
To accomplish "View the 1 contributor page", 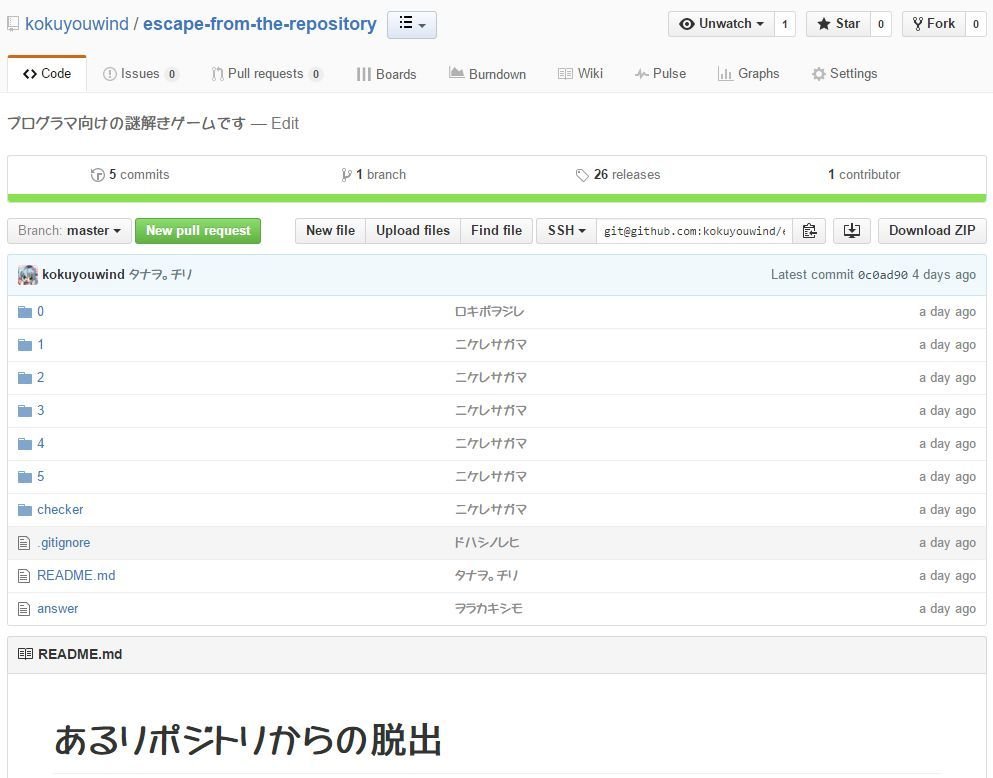I will [x=864, y=175].
